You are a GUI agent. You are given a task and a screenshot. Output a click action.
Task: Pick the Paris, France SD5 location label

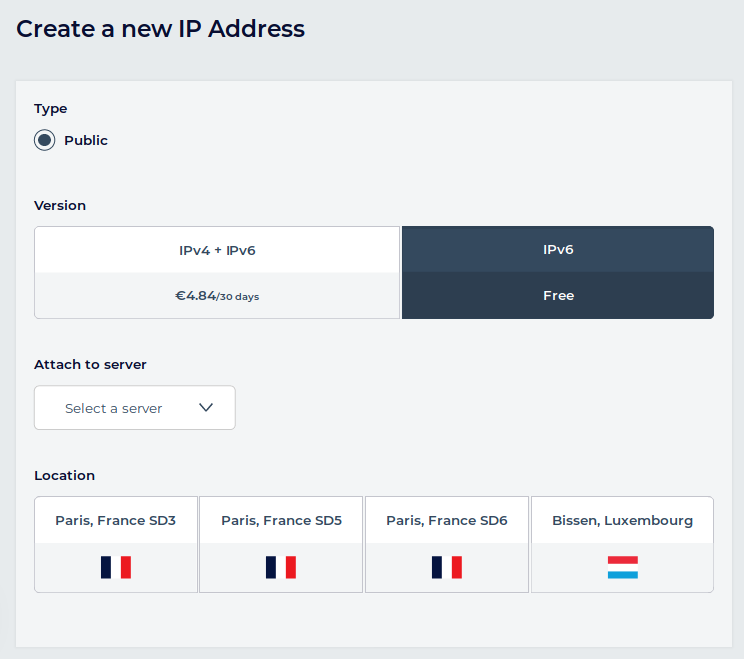[x=281, y=521]
